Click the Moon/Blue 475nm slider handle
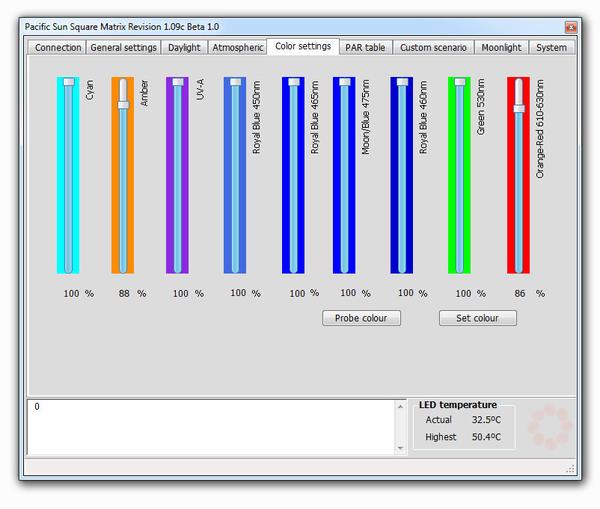 [x=345, y=82]
